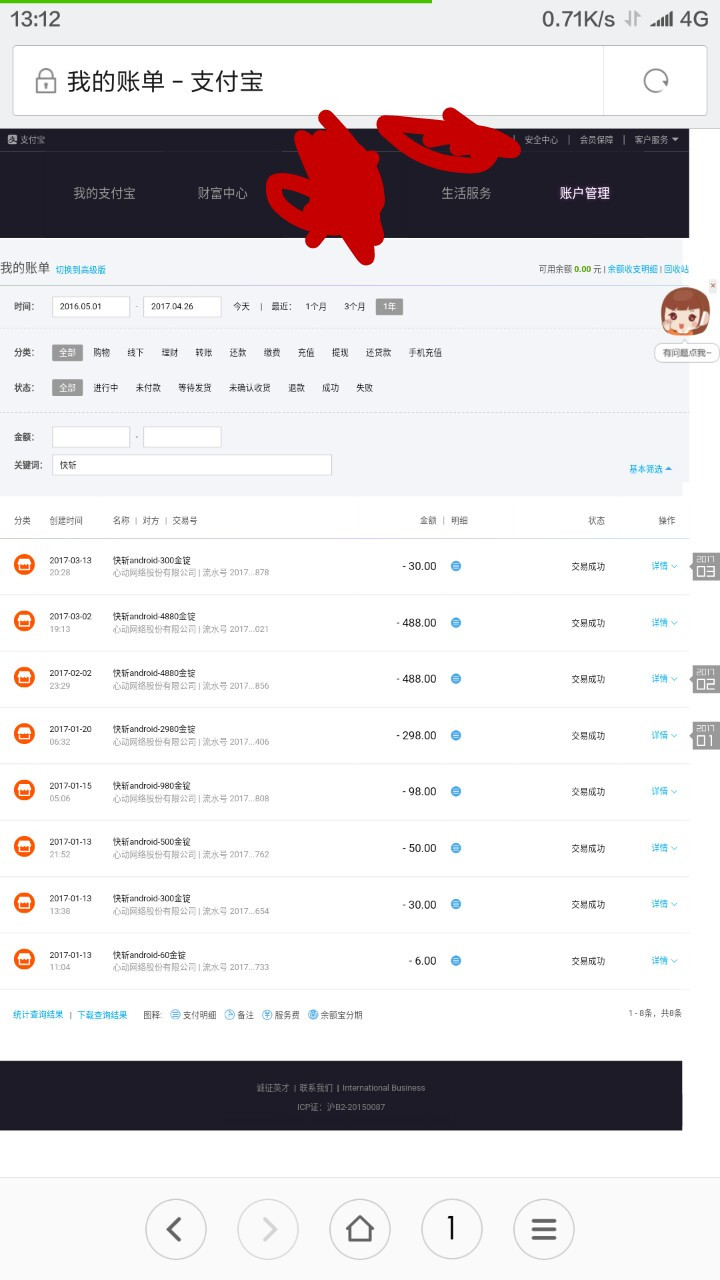This screenshot has height=1280, width=720.
Task: Click payment detail icon for 23:29 transaction
Action: tap(456, 678)
